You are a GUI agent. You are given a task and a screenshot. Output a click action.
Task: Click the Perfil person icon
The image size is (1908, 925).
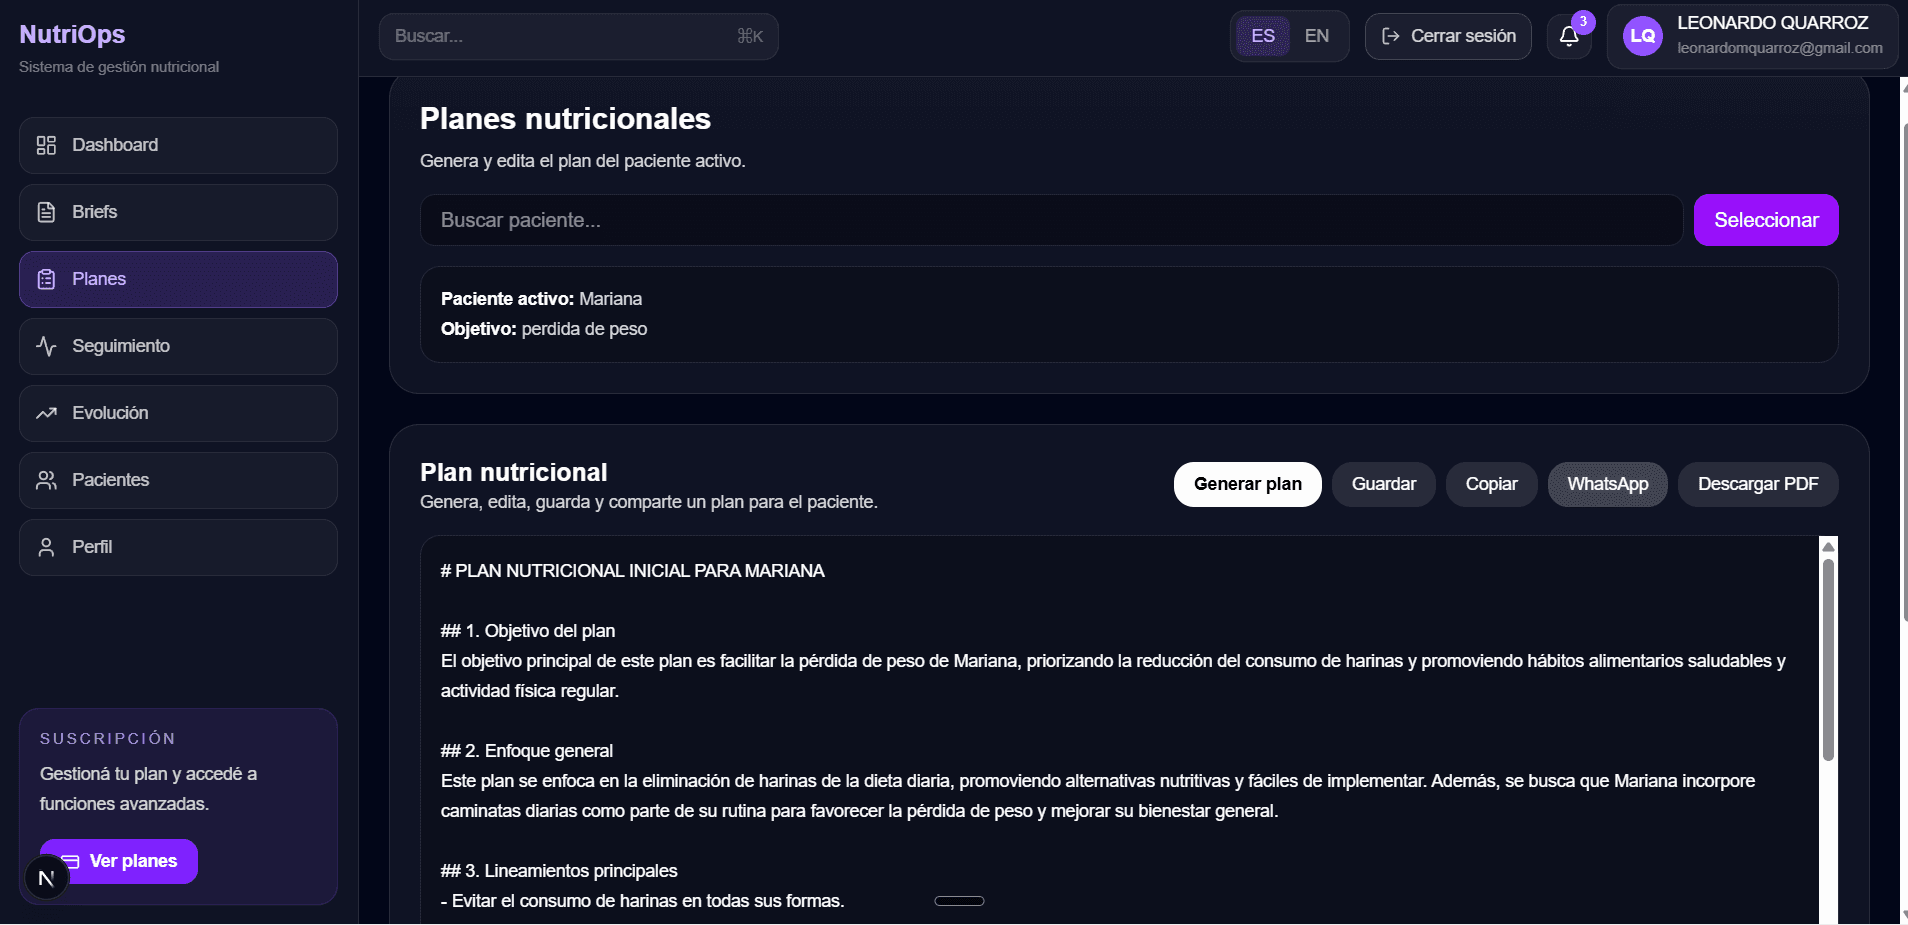[x=46, y=547]
